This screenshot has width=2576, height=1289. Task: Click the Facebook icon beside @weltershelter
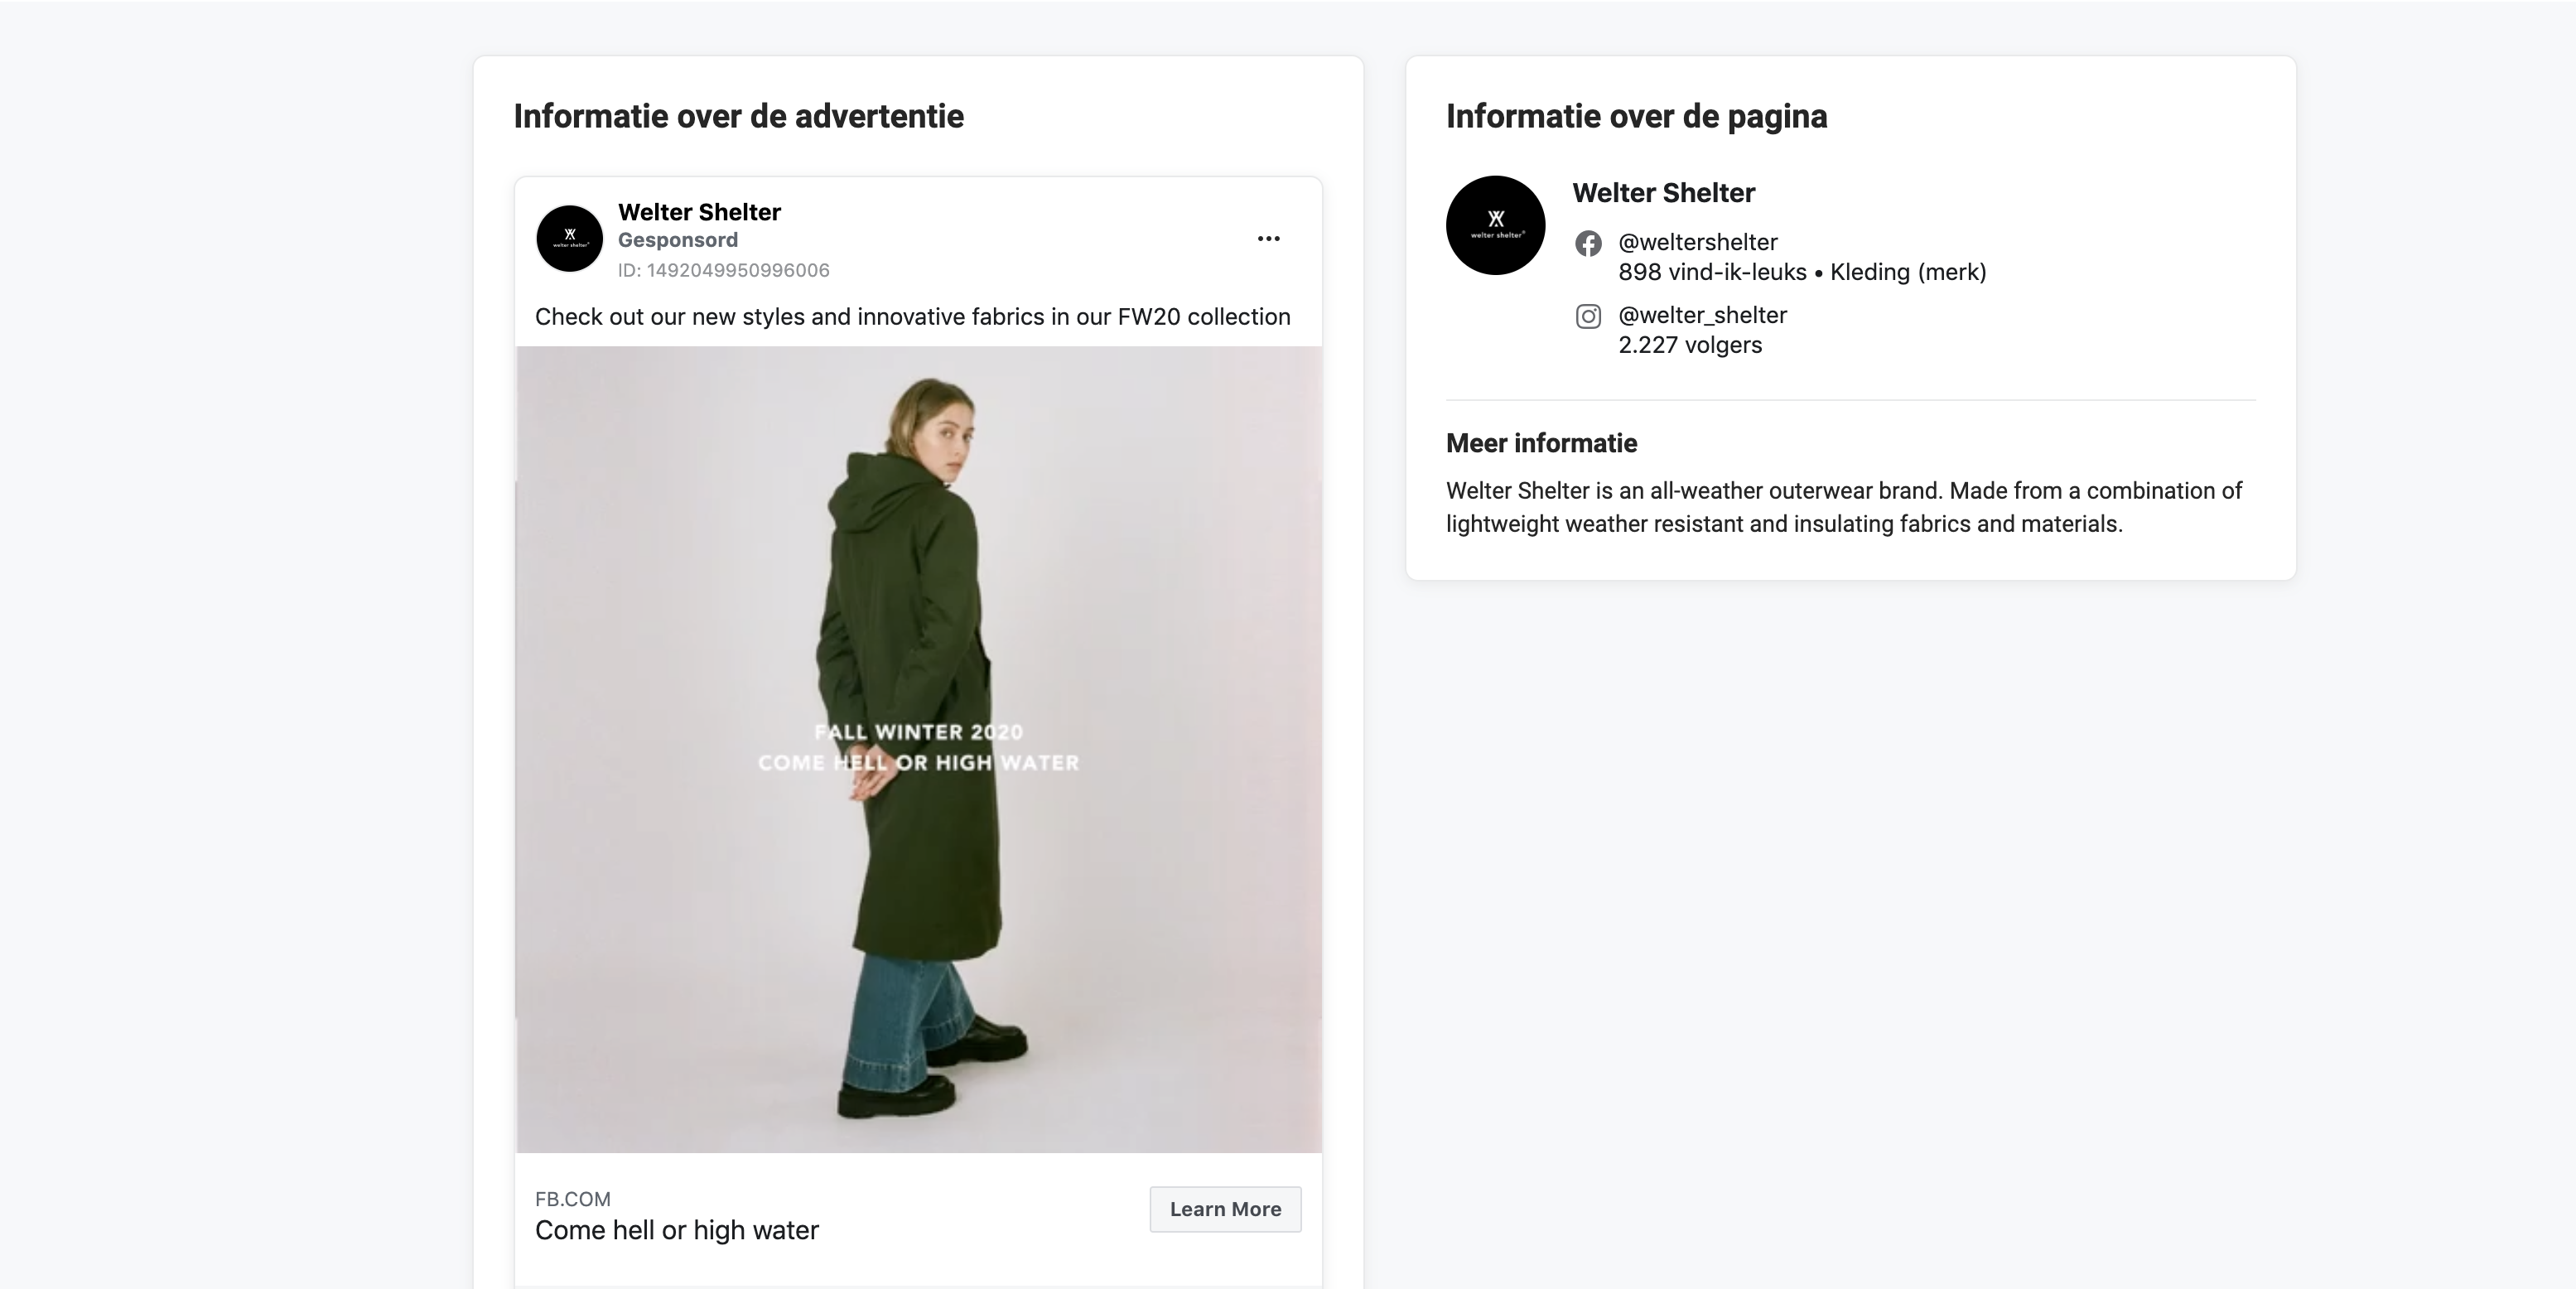coord(1588,244)
